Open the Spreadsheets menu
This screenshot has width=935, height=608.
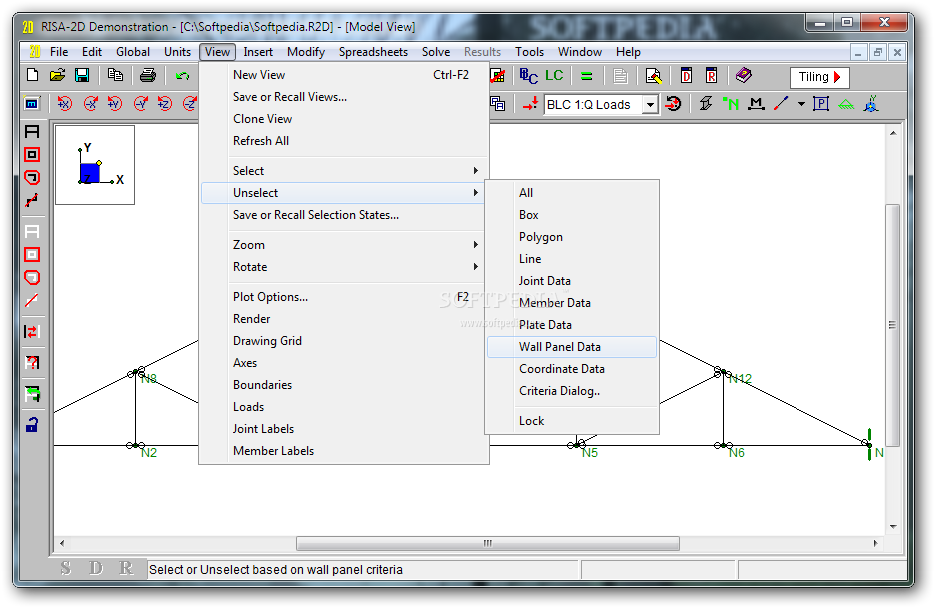click(373, 52)
